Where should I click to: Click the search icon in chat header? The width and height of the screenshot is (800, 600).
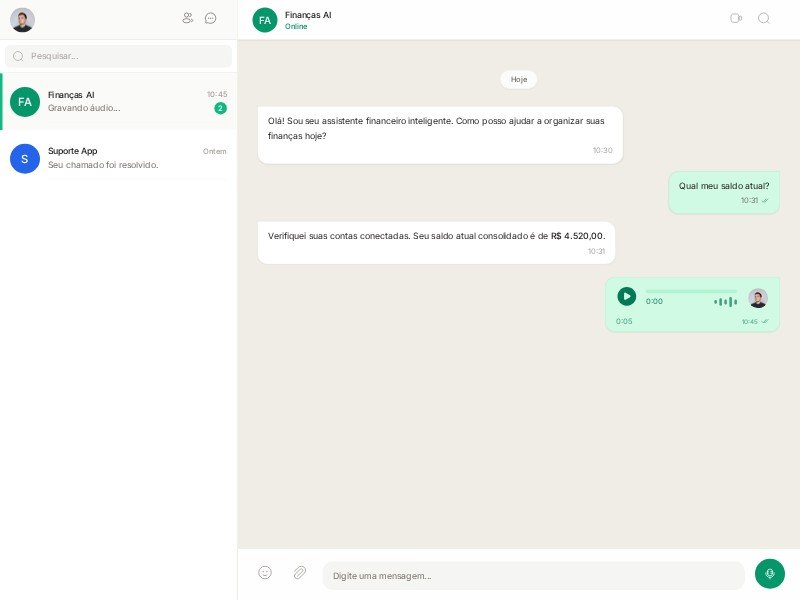click(764, 18)
